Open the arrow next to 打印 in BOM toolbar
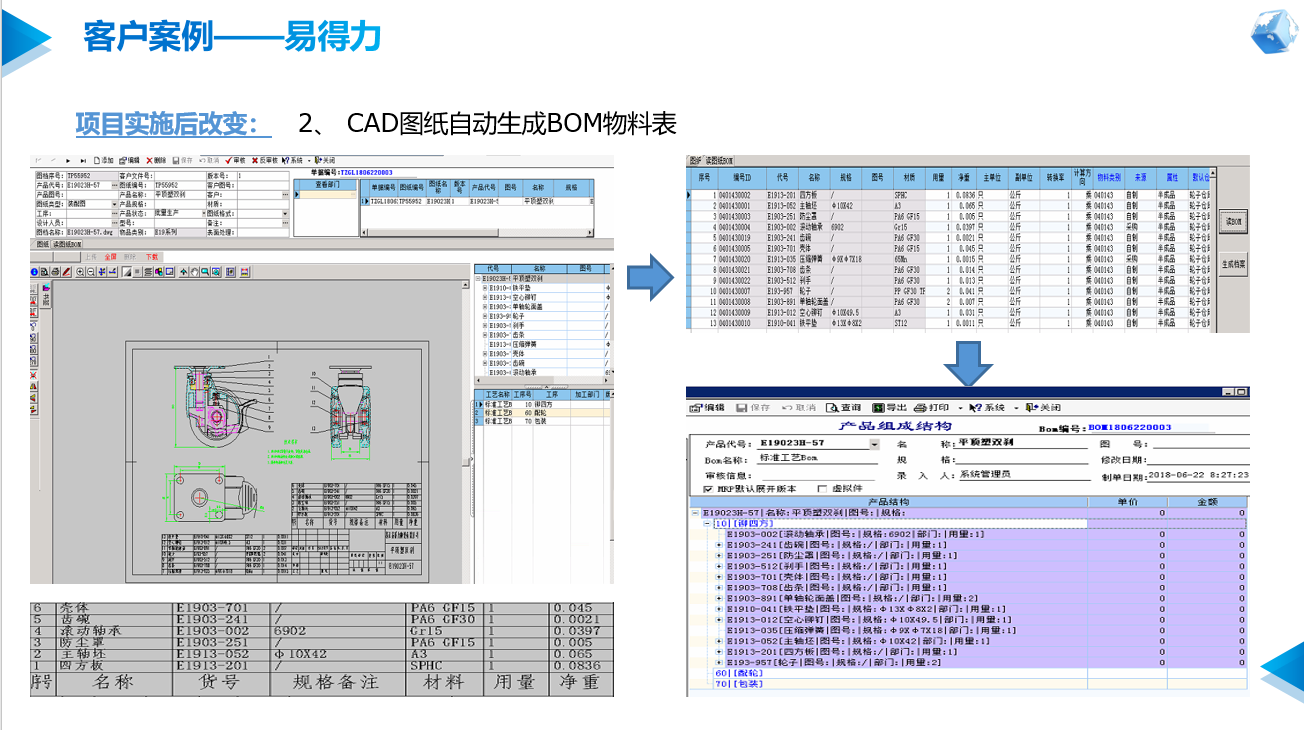This screenshot has height=730, width=1304. (x=960, y=408)
